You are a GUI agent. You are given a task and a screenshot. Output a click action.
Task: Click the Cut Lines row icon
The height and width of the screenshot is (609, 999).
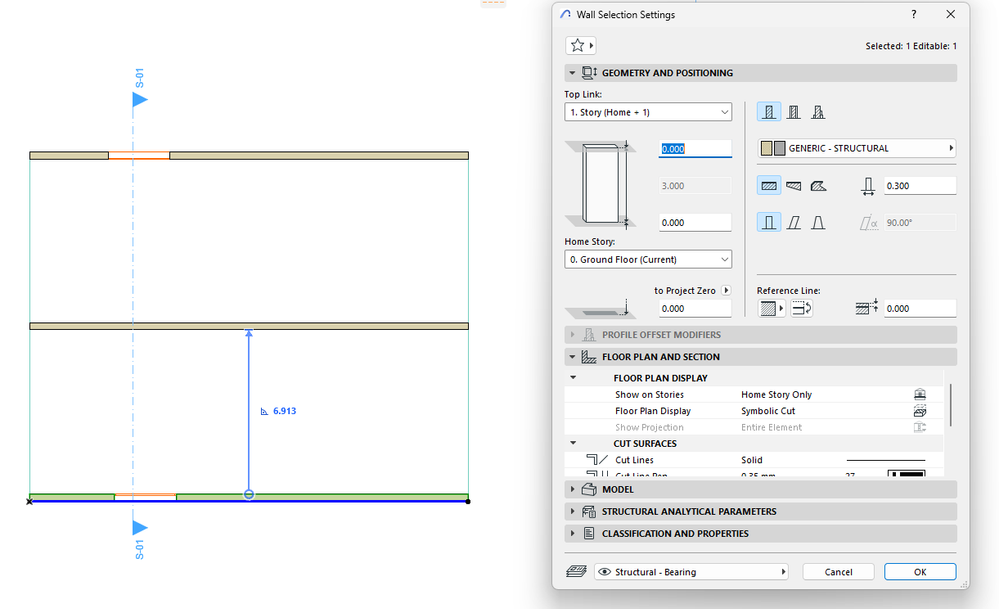(596, 459)
